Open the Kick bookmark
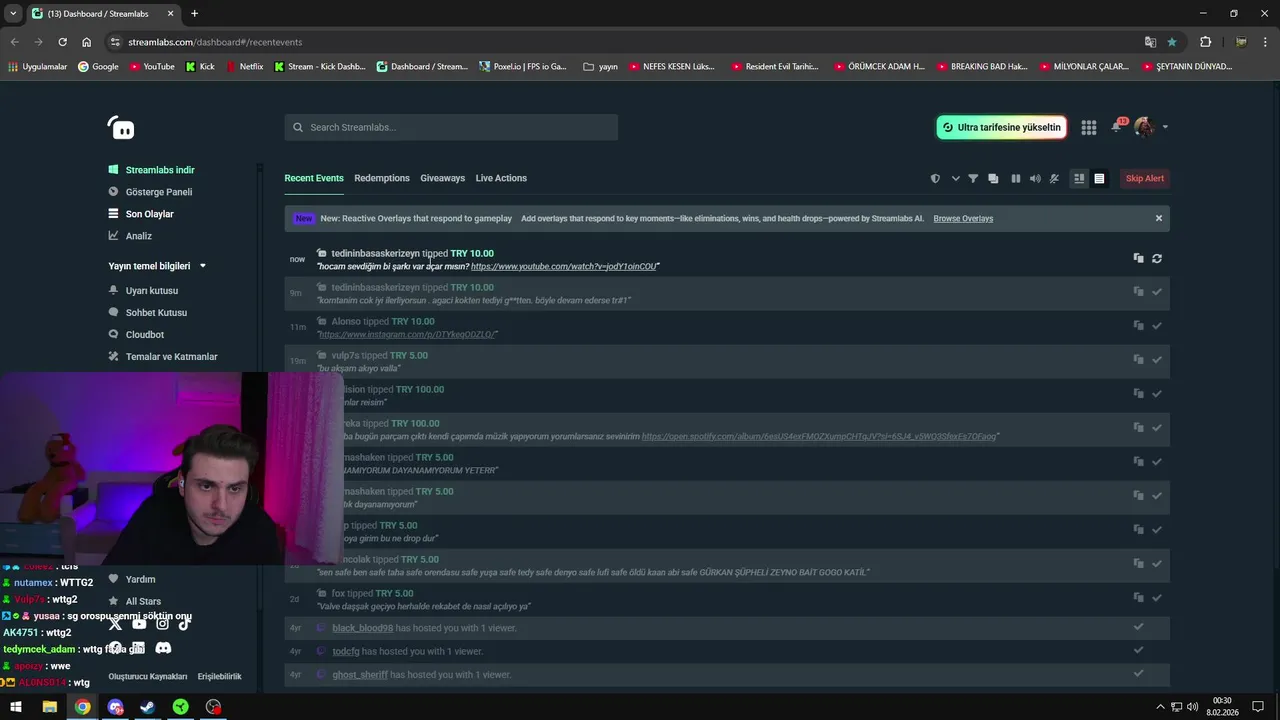 (x=200, y=67)
